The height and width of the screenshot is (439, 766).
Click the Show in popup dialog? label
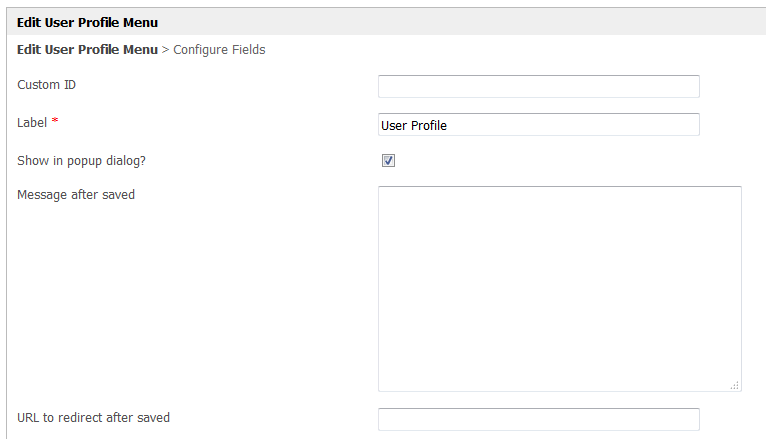tap(81, 160)
